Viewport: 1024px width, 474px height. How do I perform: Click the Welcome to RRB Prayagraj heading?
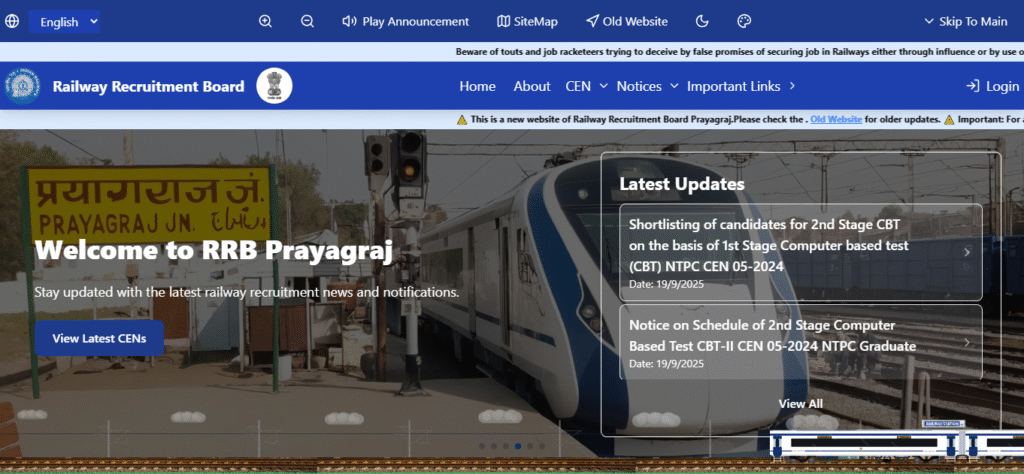pyautogui.click(x=213, y=251)
